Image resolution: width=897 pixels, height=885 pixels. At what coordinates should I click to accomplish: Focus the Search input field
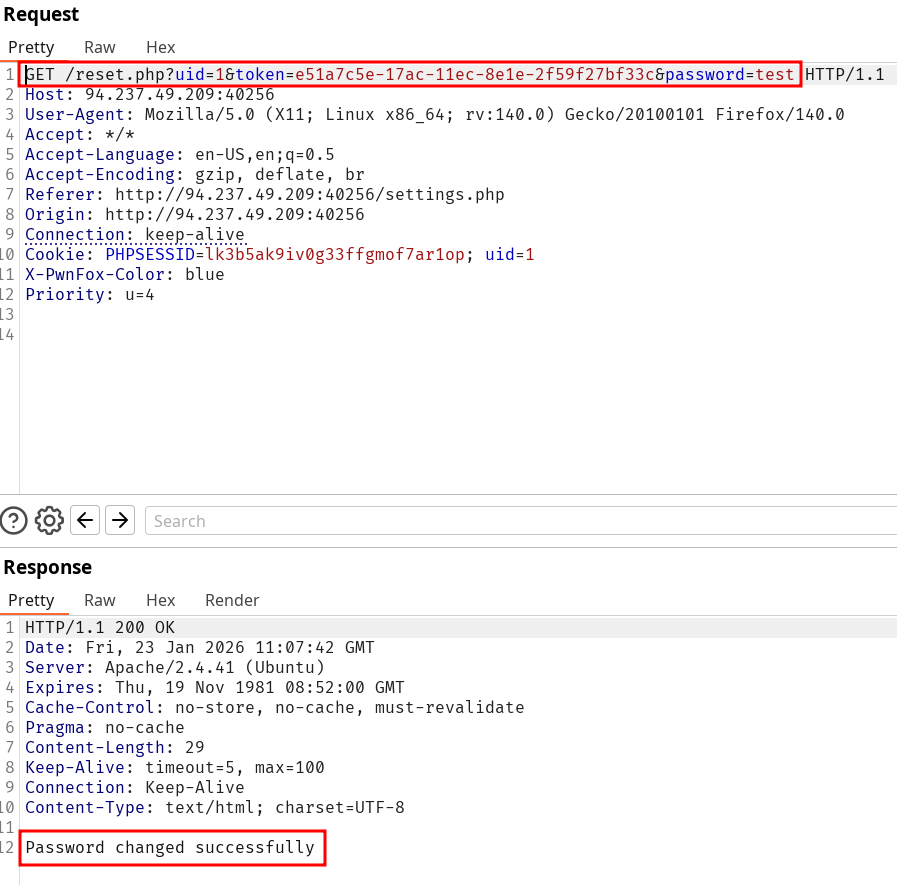pyautogui.click(x=520, y=521)
